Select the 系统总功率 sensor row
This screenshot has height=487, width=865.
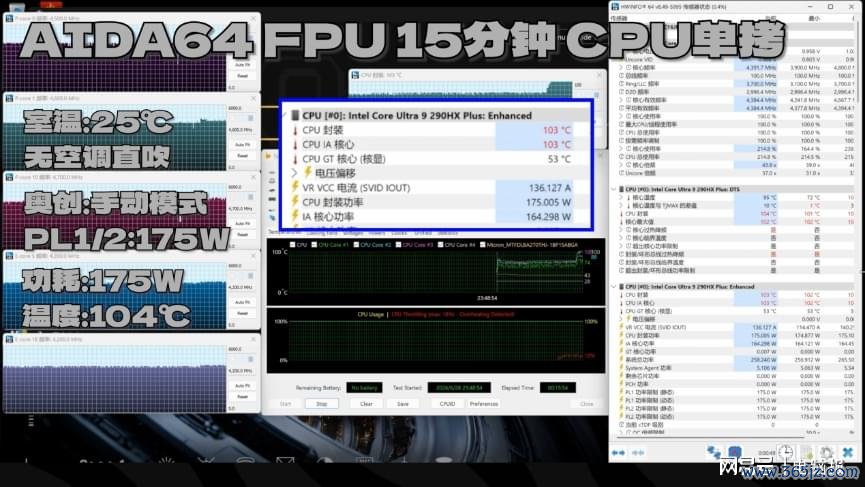734,360
